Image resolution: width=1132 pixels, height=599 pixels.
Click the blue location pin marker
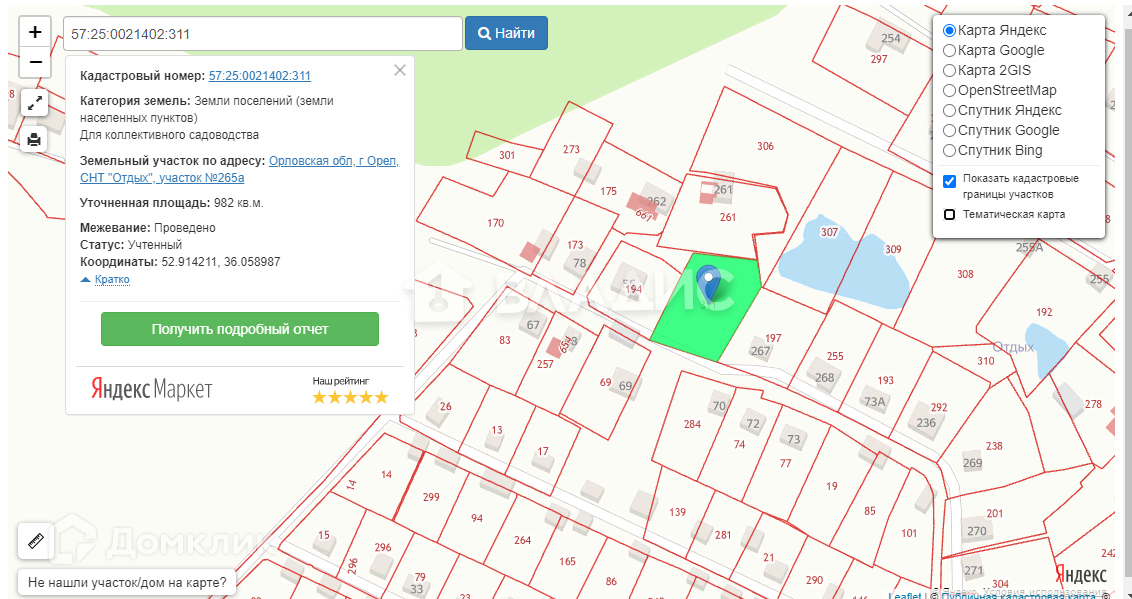710,283
